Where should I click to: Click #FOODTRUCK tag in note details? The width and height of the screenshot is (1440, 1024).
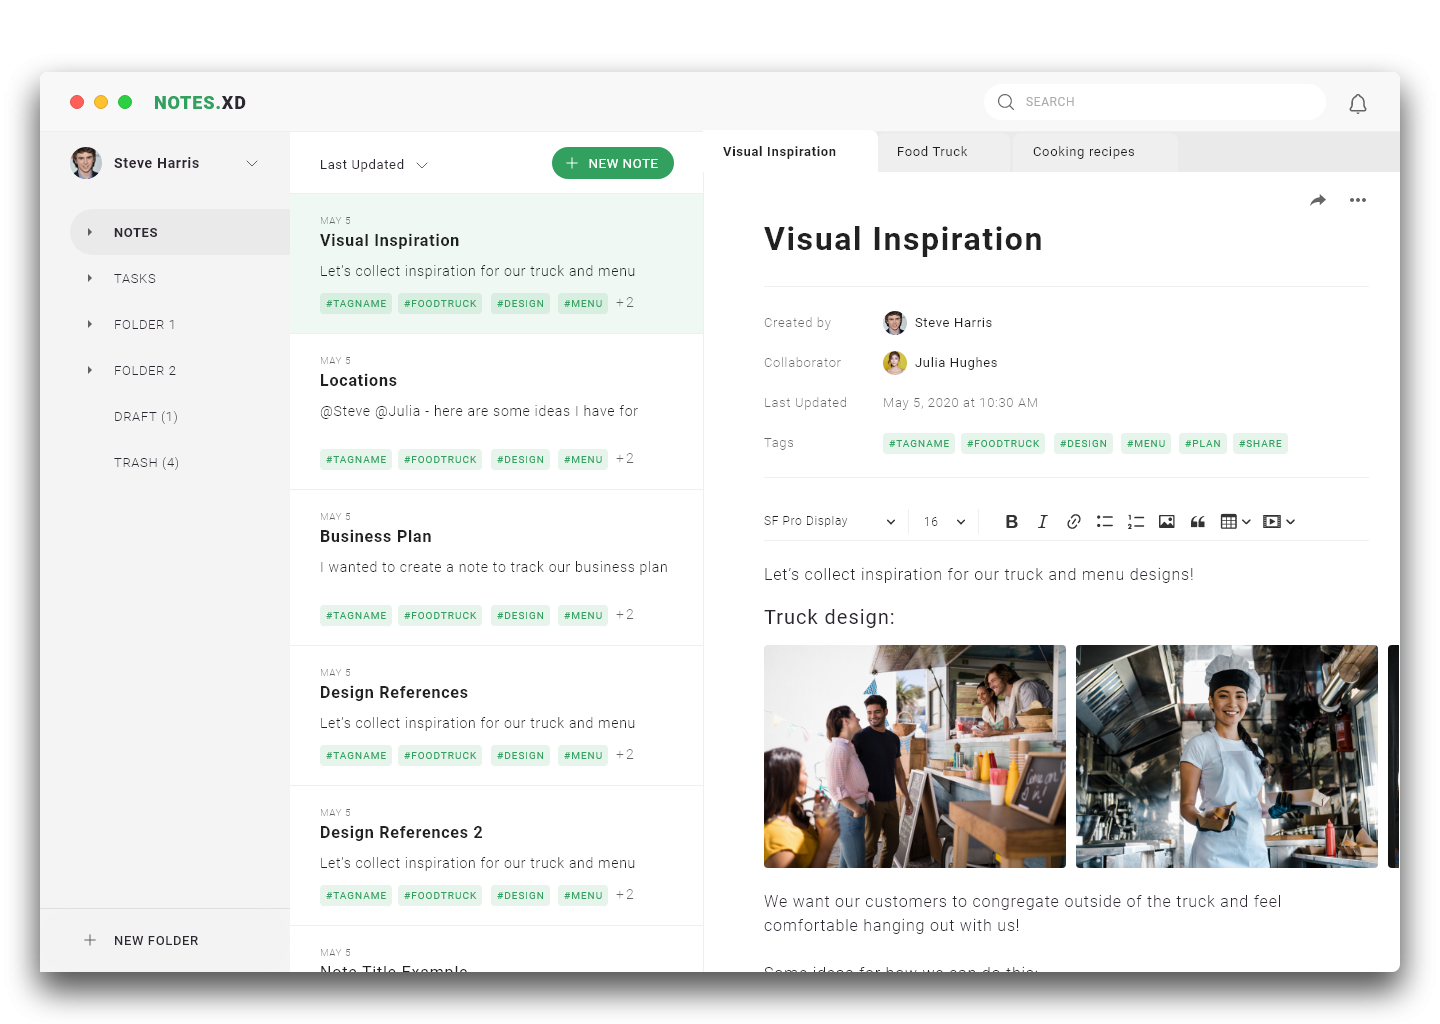click(x=1003, y=444)
